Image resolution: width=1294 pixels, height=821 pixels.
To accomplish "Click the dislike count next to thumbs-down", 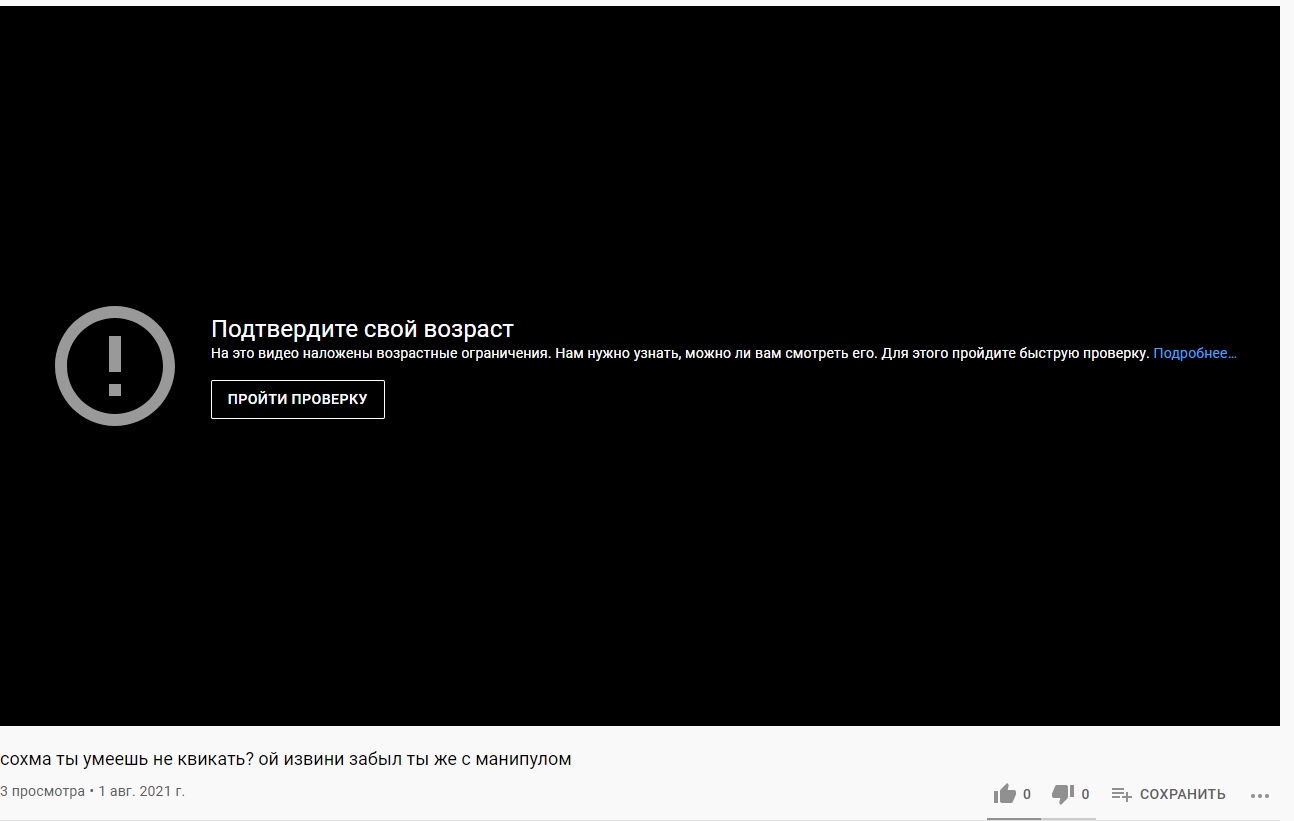I will [x=1085, y=794].
